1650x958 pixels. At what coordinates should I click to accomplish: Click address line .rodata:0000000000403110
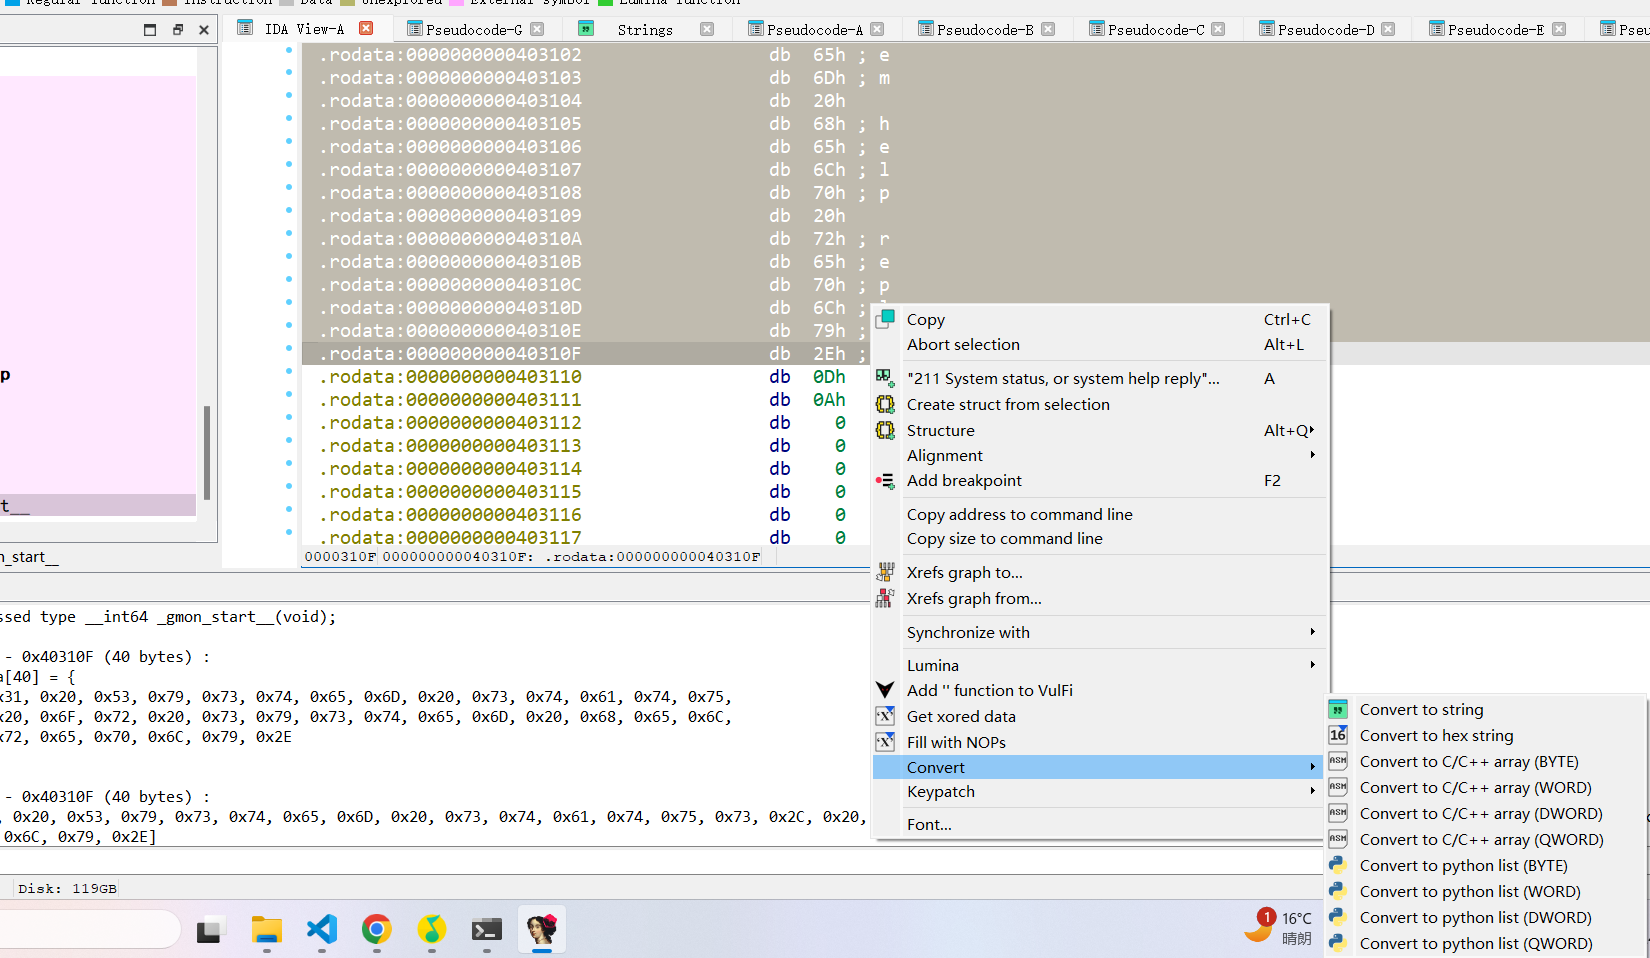(450, 377)
